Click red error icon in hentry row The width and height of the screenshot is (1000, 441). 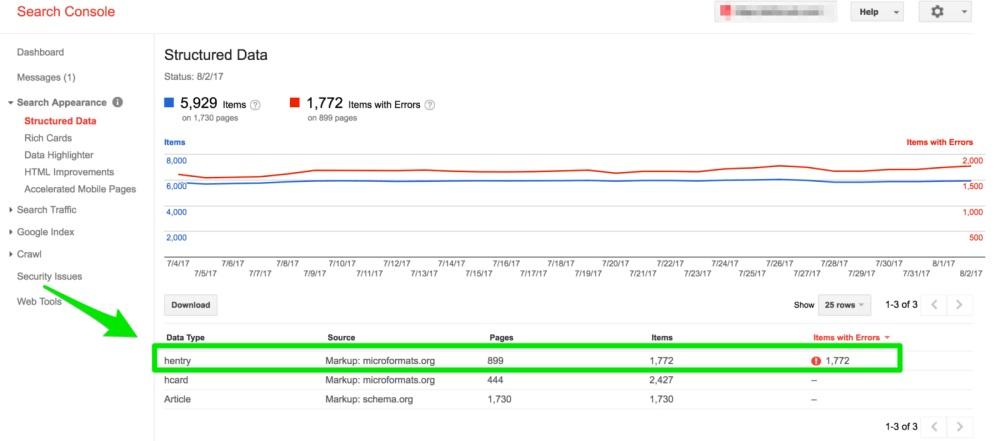pos(817,359)
